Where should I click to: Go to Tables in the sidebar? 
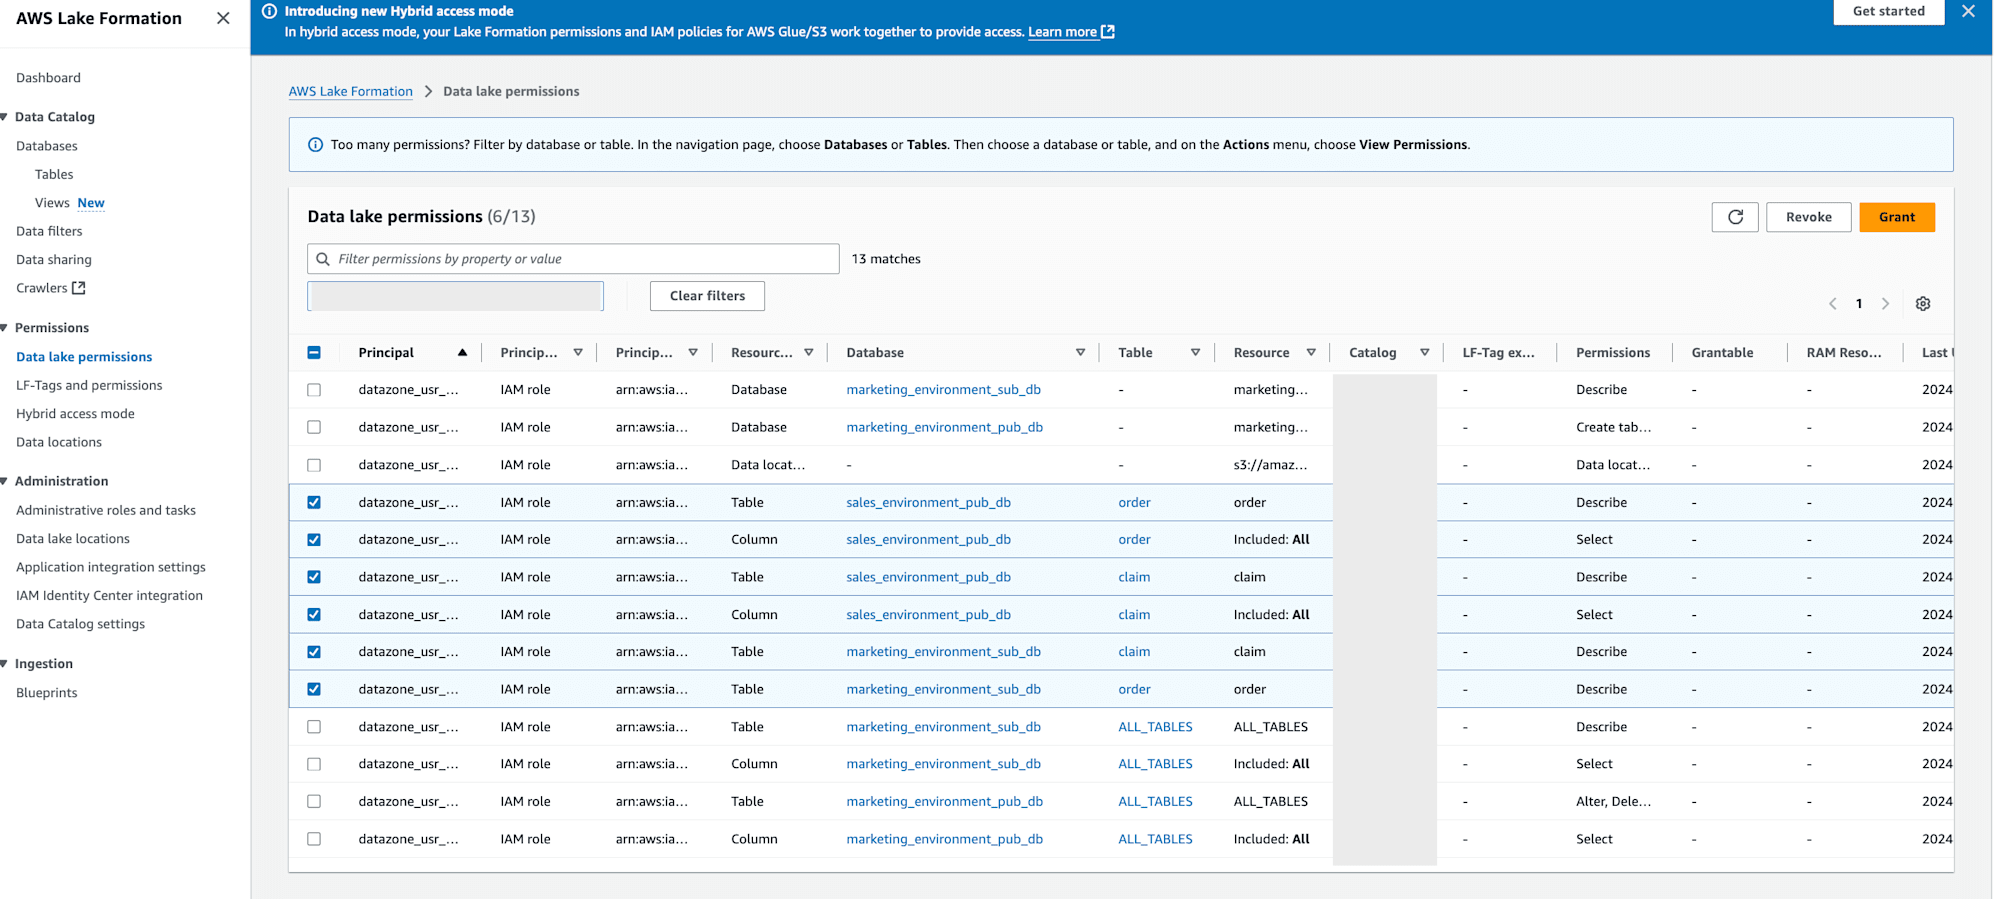(x=54, y=174)
